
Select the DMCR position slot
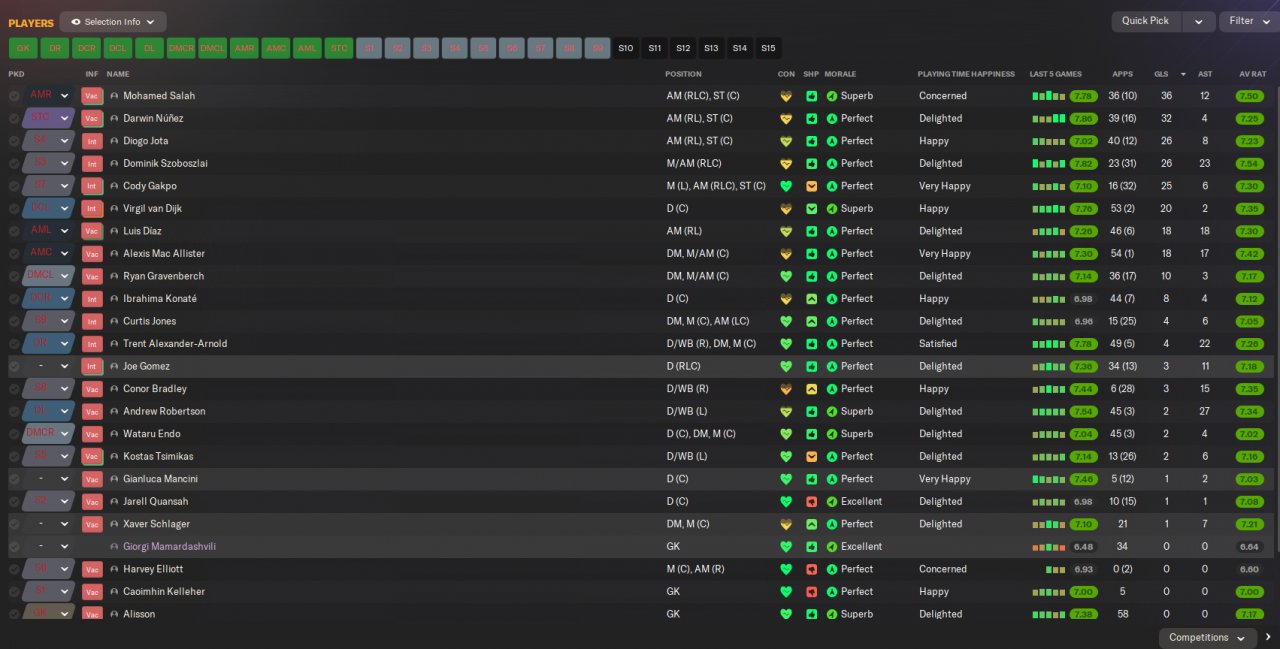pyautogui.click(x=181, y=48)
